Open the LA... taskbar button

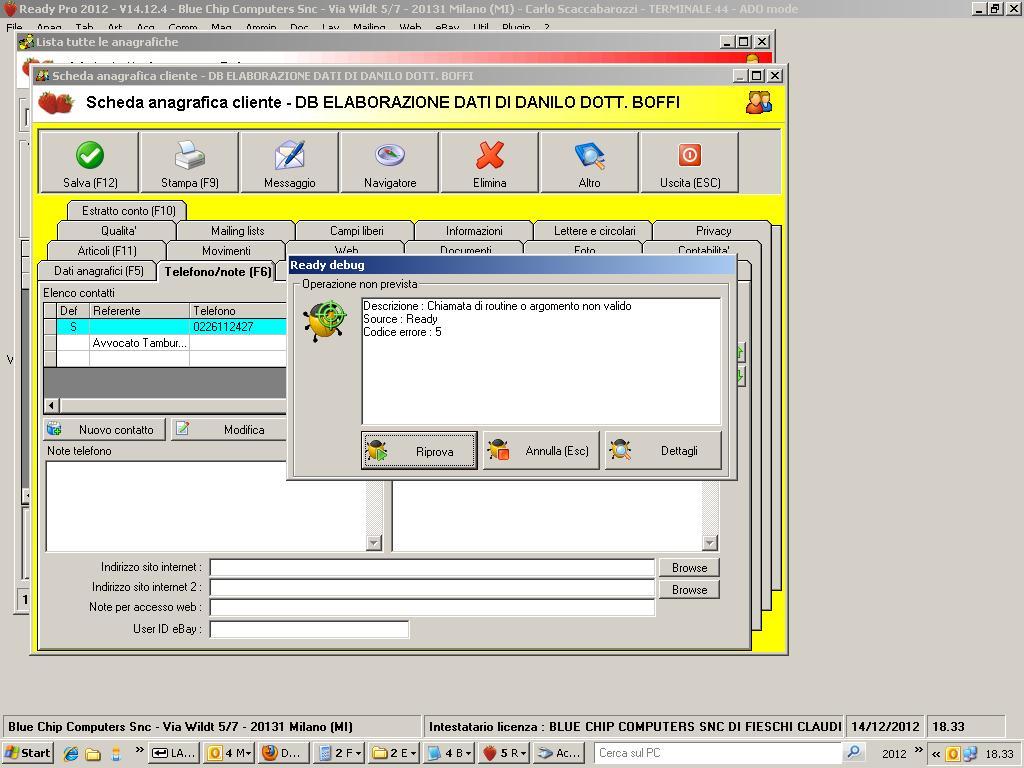[x=174, y=753]
